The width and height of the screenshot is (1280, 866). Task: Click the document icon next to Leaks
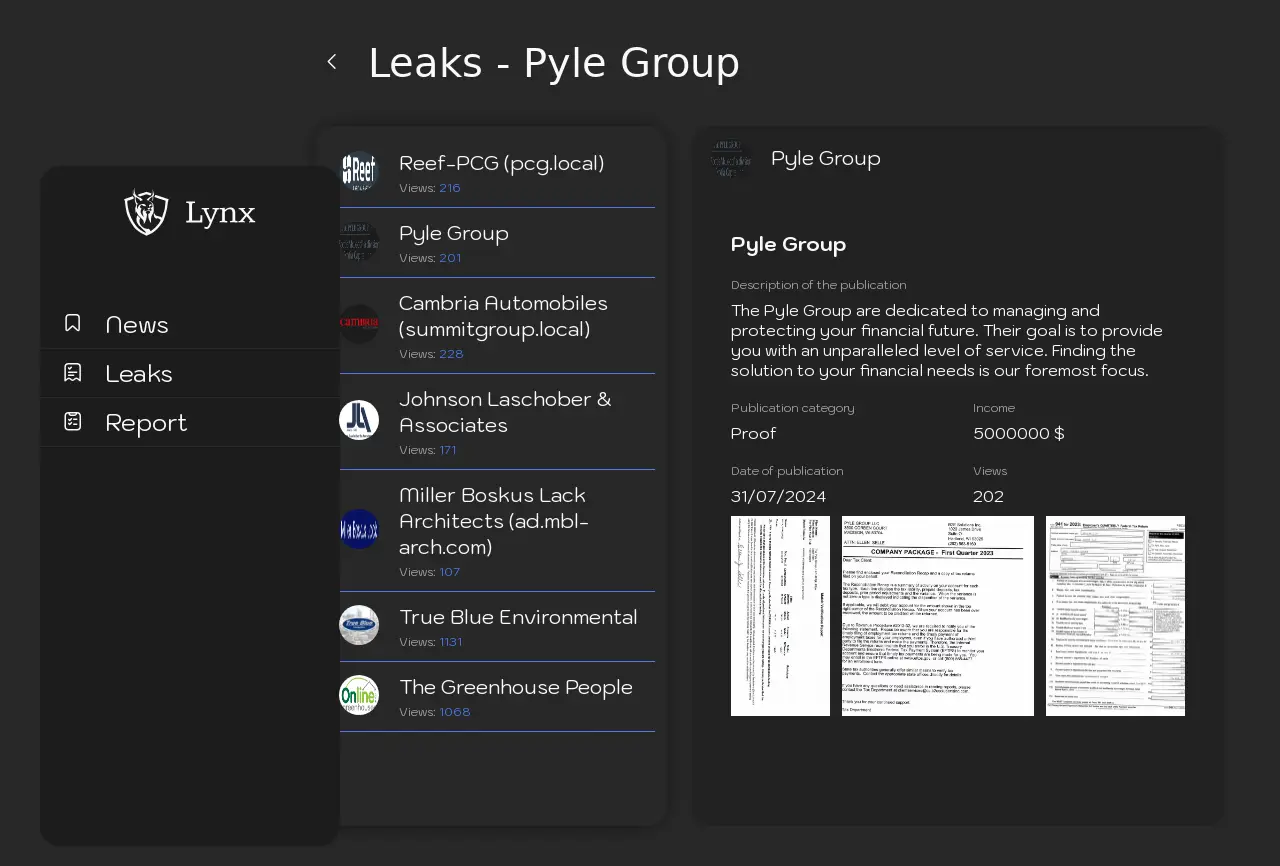click(73, 372)
